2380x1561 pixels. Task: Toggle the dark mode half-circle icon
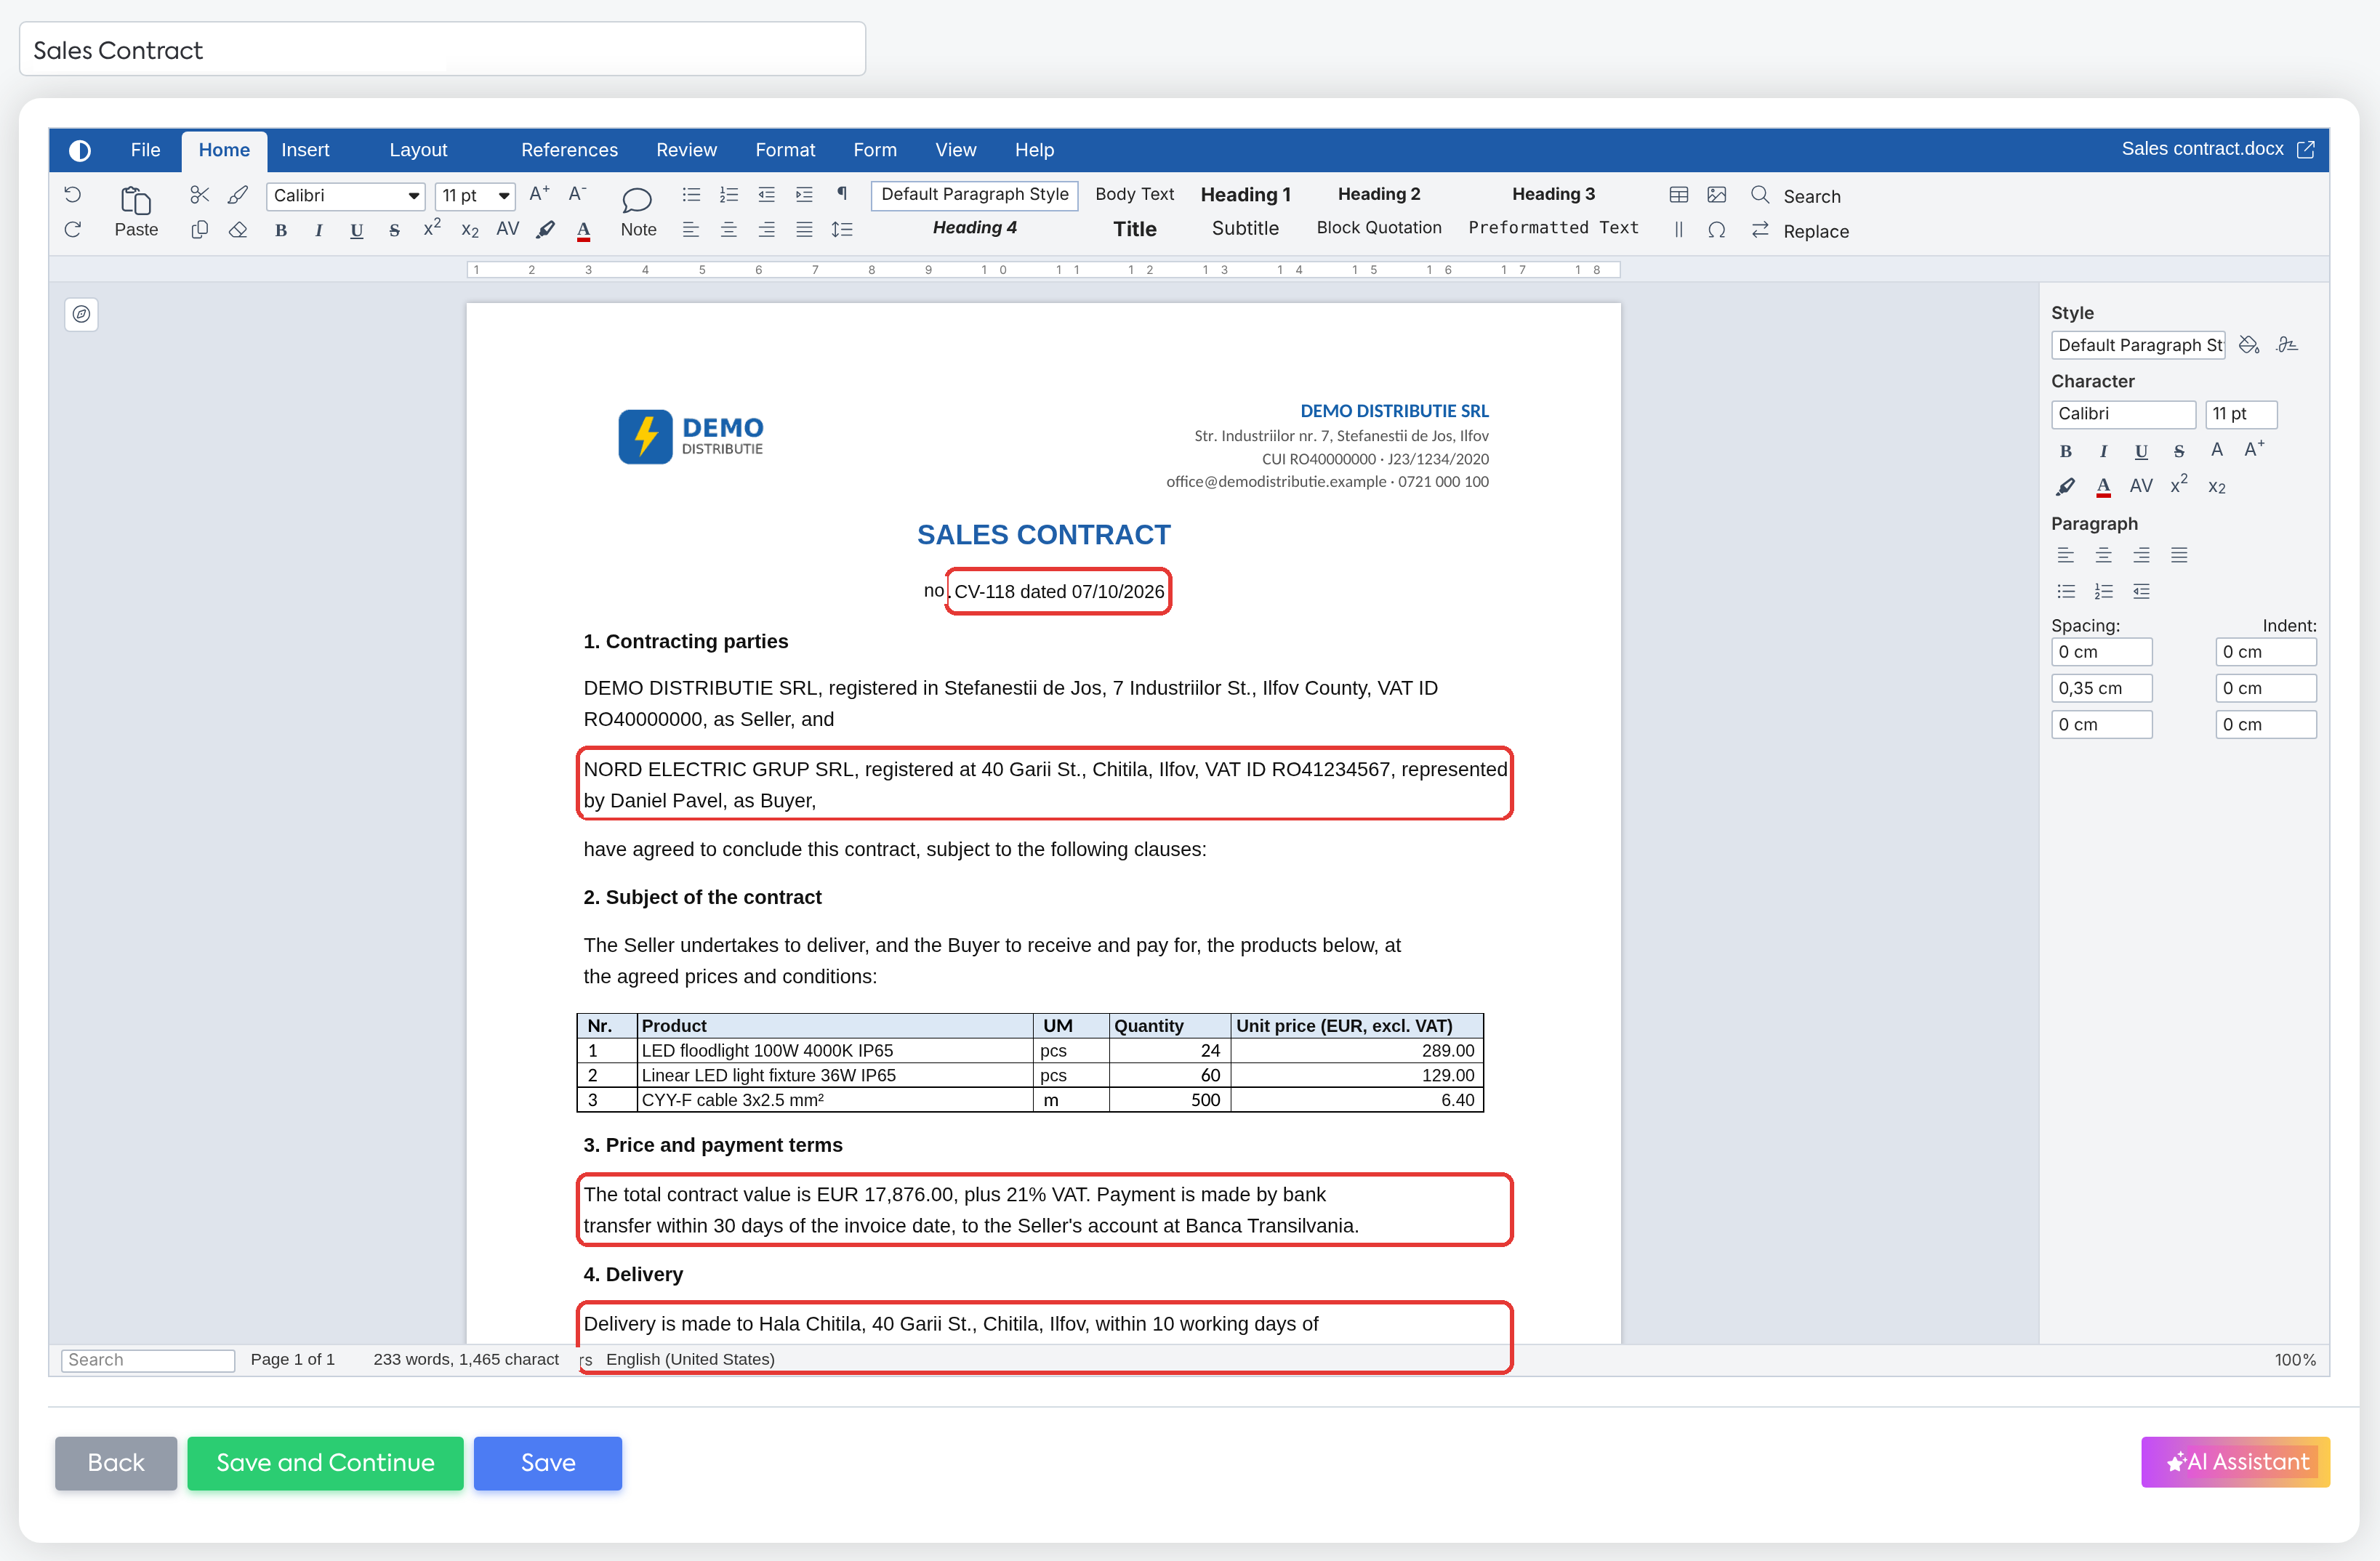click(80, 150)
